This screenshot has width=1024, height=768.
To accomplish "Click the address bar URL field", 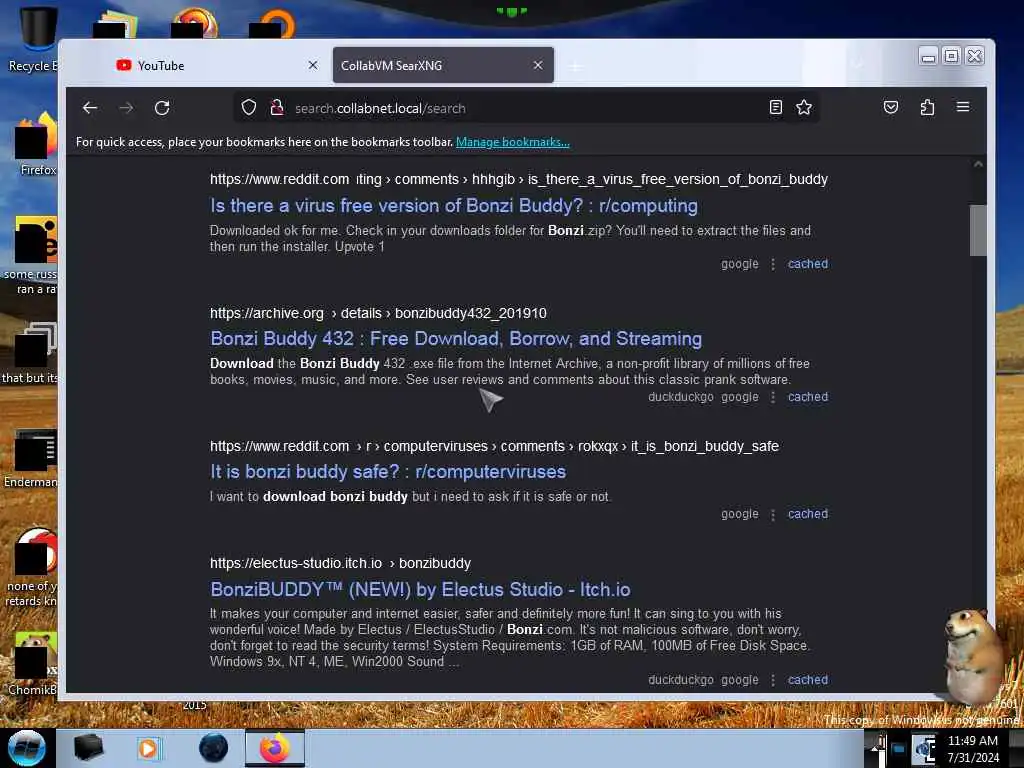I will pyautogui.click(x=526, y=108).
